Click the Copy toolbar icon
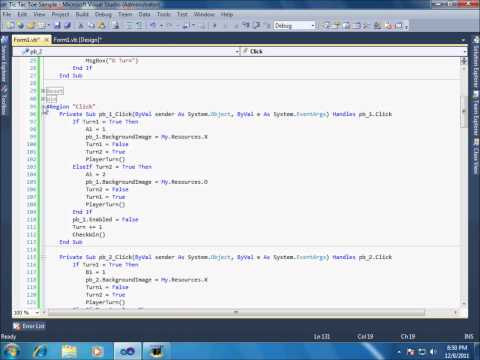The width and height of the screenshot is (480, 360). tap(91, 25)
